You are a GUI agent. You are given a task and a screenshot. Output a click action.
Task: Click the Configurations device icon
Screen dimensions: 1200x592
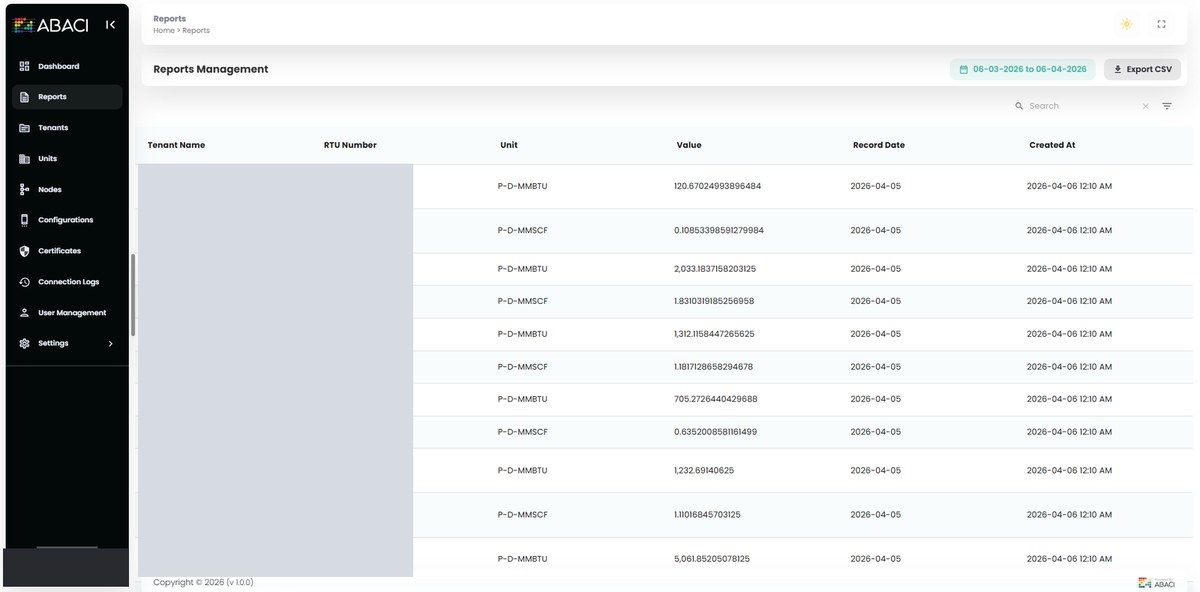24,220
